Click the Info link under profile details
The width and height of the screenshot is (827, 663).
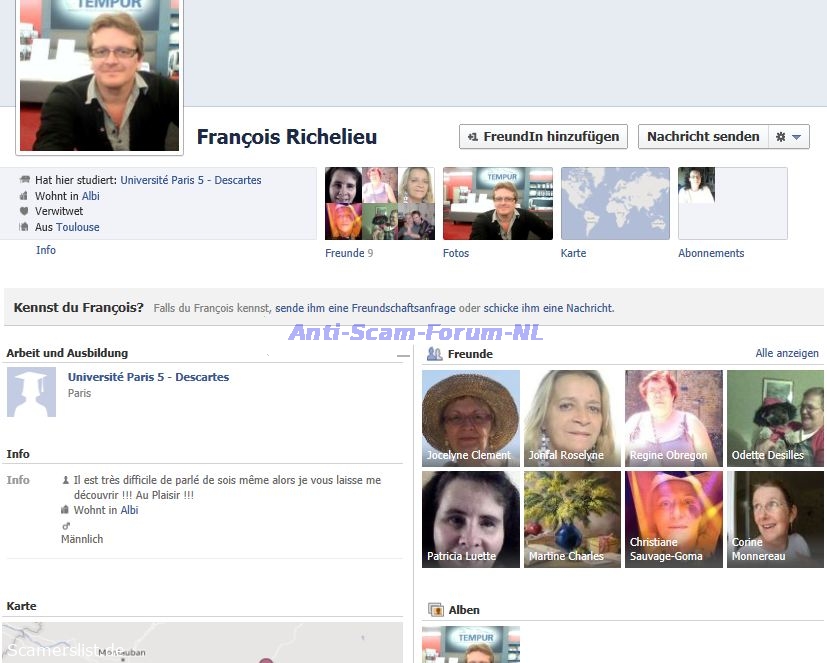click(x=46, y=250)
